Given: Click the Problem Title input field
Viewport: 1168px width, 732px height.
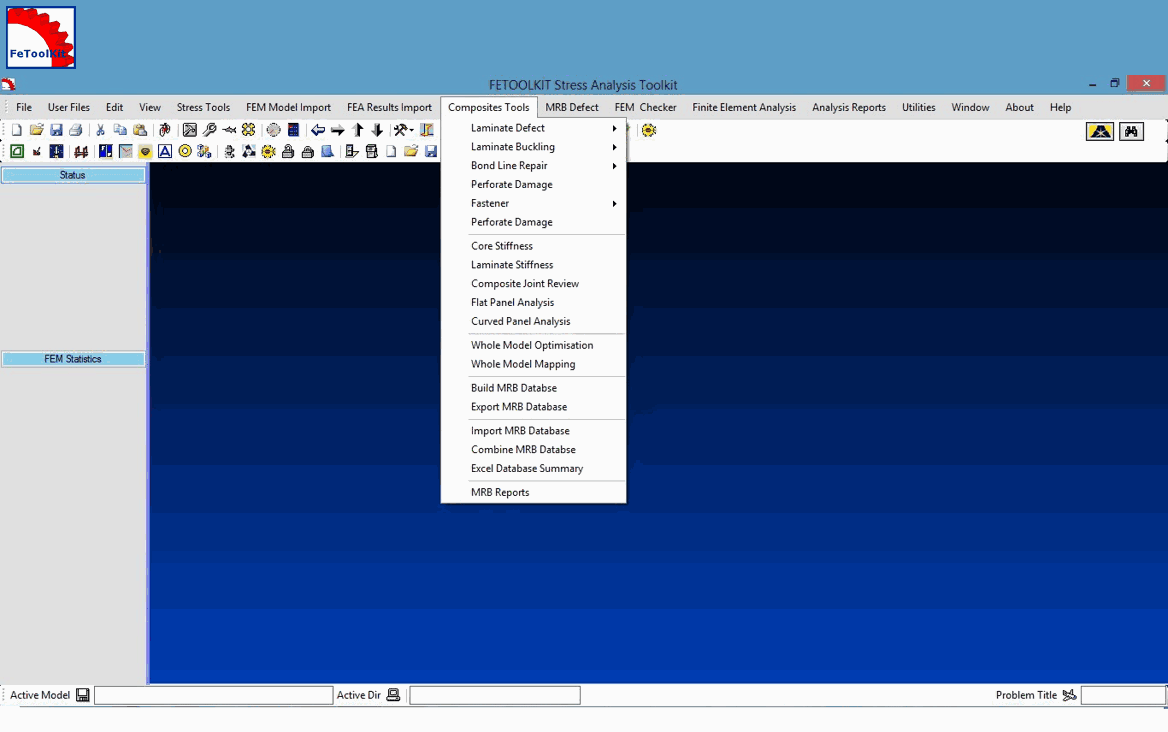Looking at the screenshot, I should point(1123,695).
